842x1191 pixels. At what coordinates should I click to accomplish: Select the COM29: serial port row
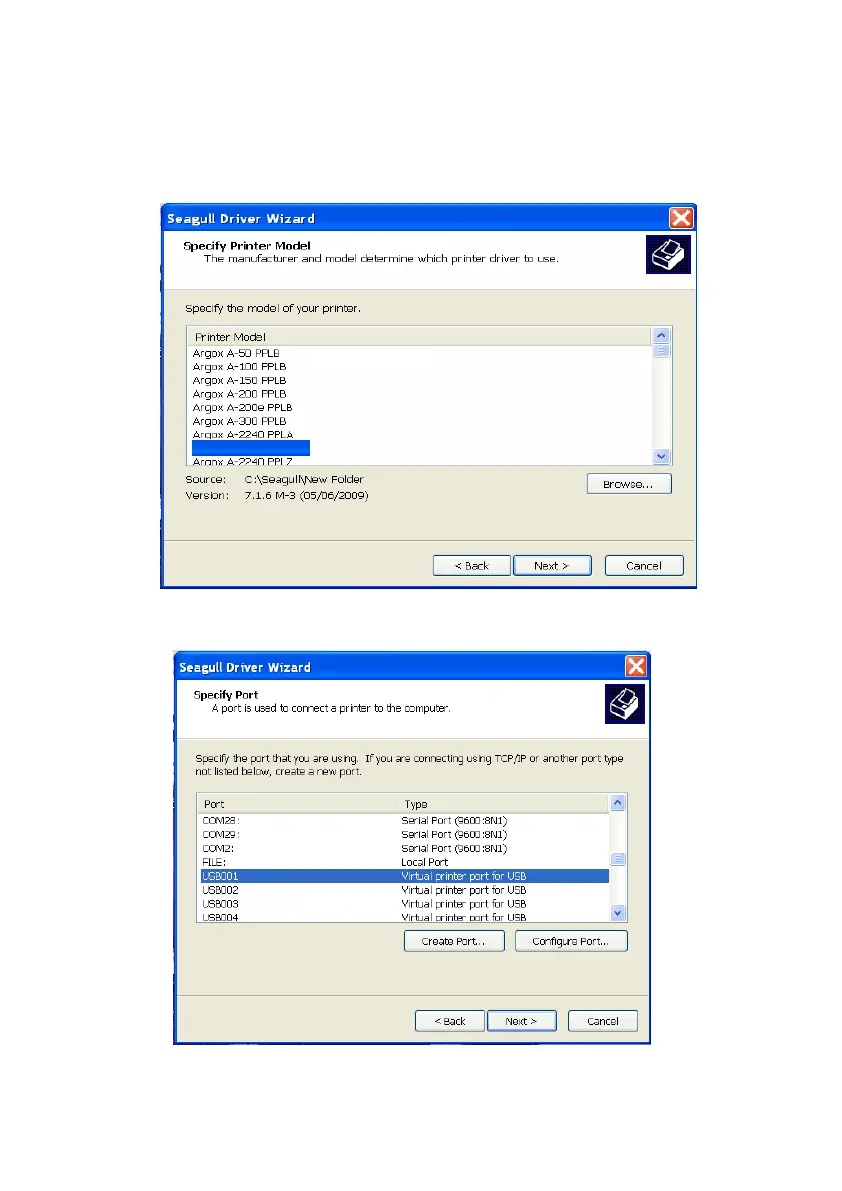coord(405,834)
